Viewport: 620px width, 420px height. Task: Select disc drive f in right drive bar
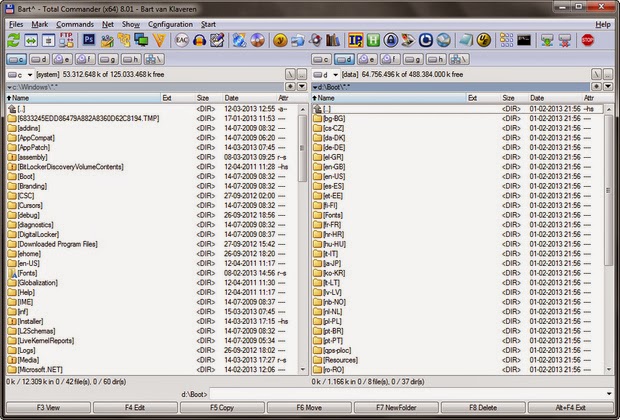[x=390, y=59]
